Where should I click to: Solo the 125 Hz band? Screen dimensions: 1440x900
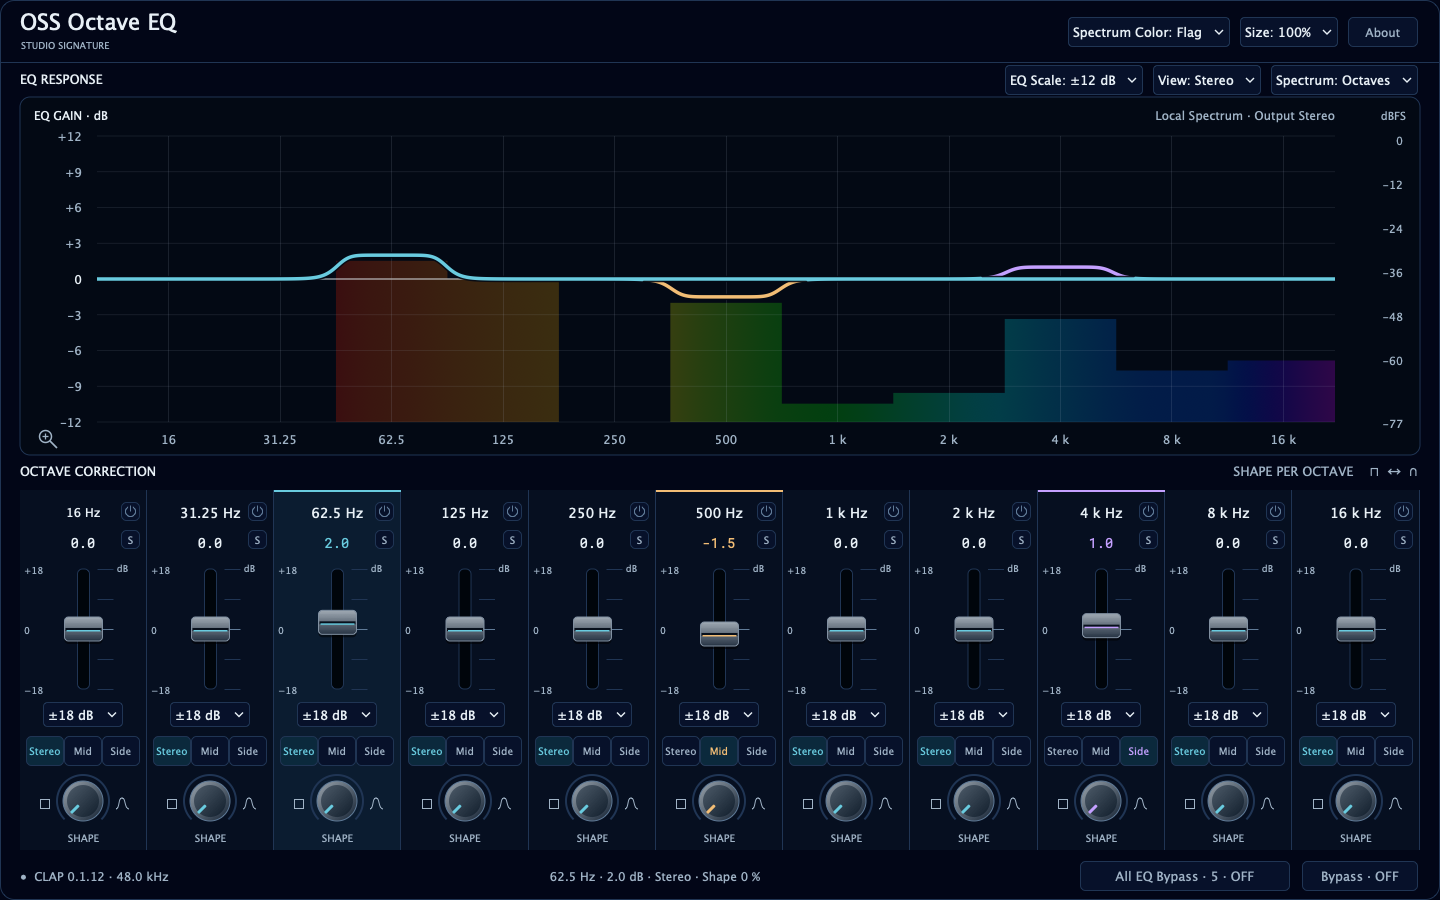point(512,540)
